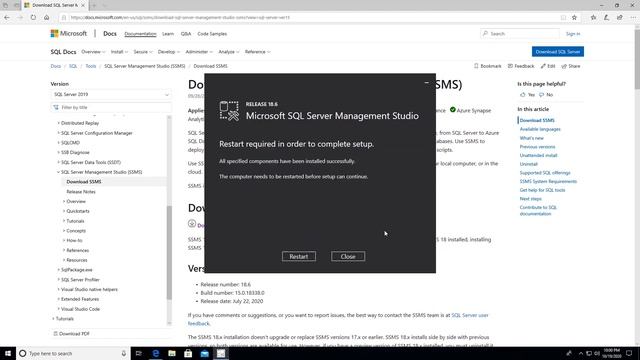
Task: Open the Q&A tab
Action: point(186,34)
